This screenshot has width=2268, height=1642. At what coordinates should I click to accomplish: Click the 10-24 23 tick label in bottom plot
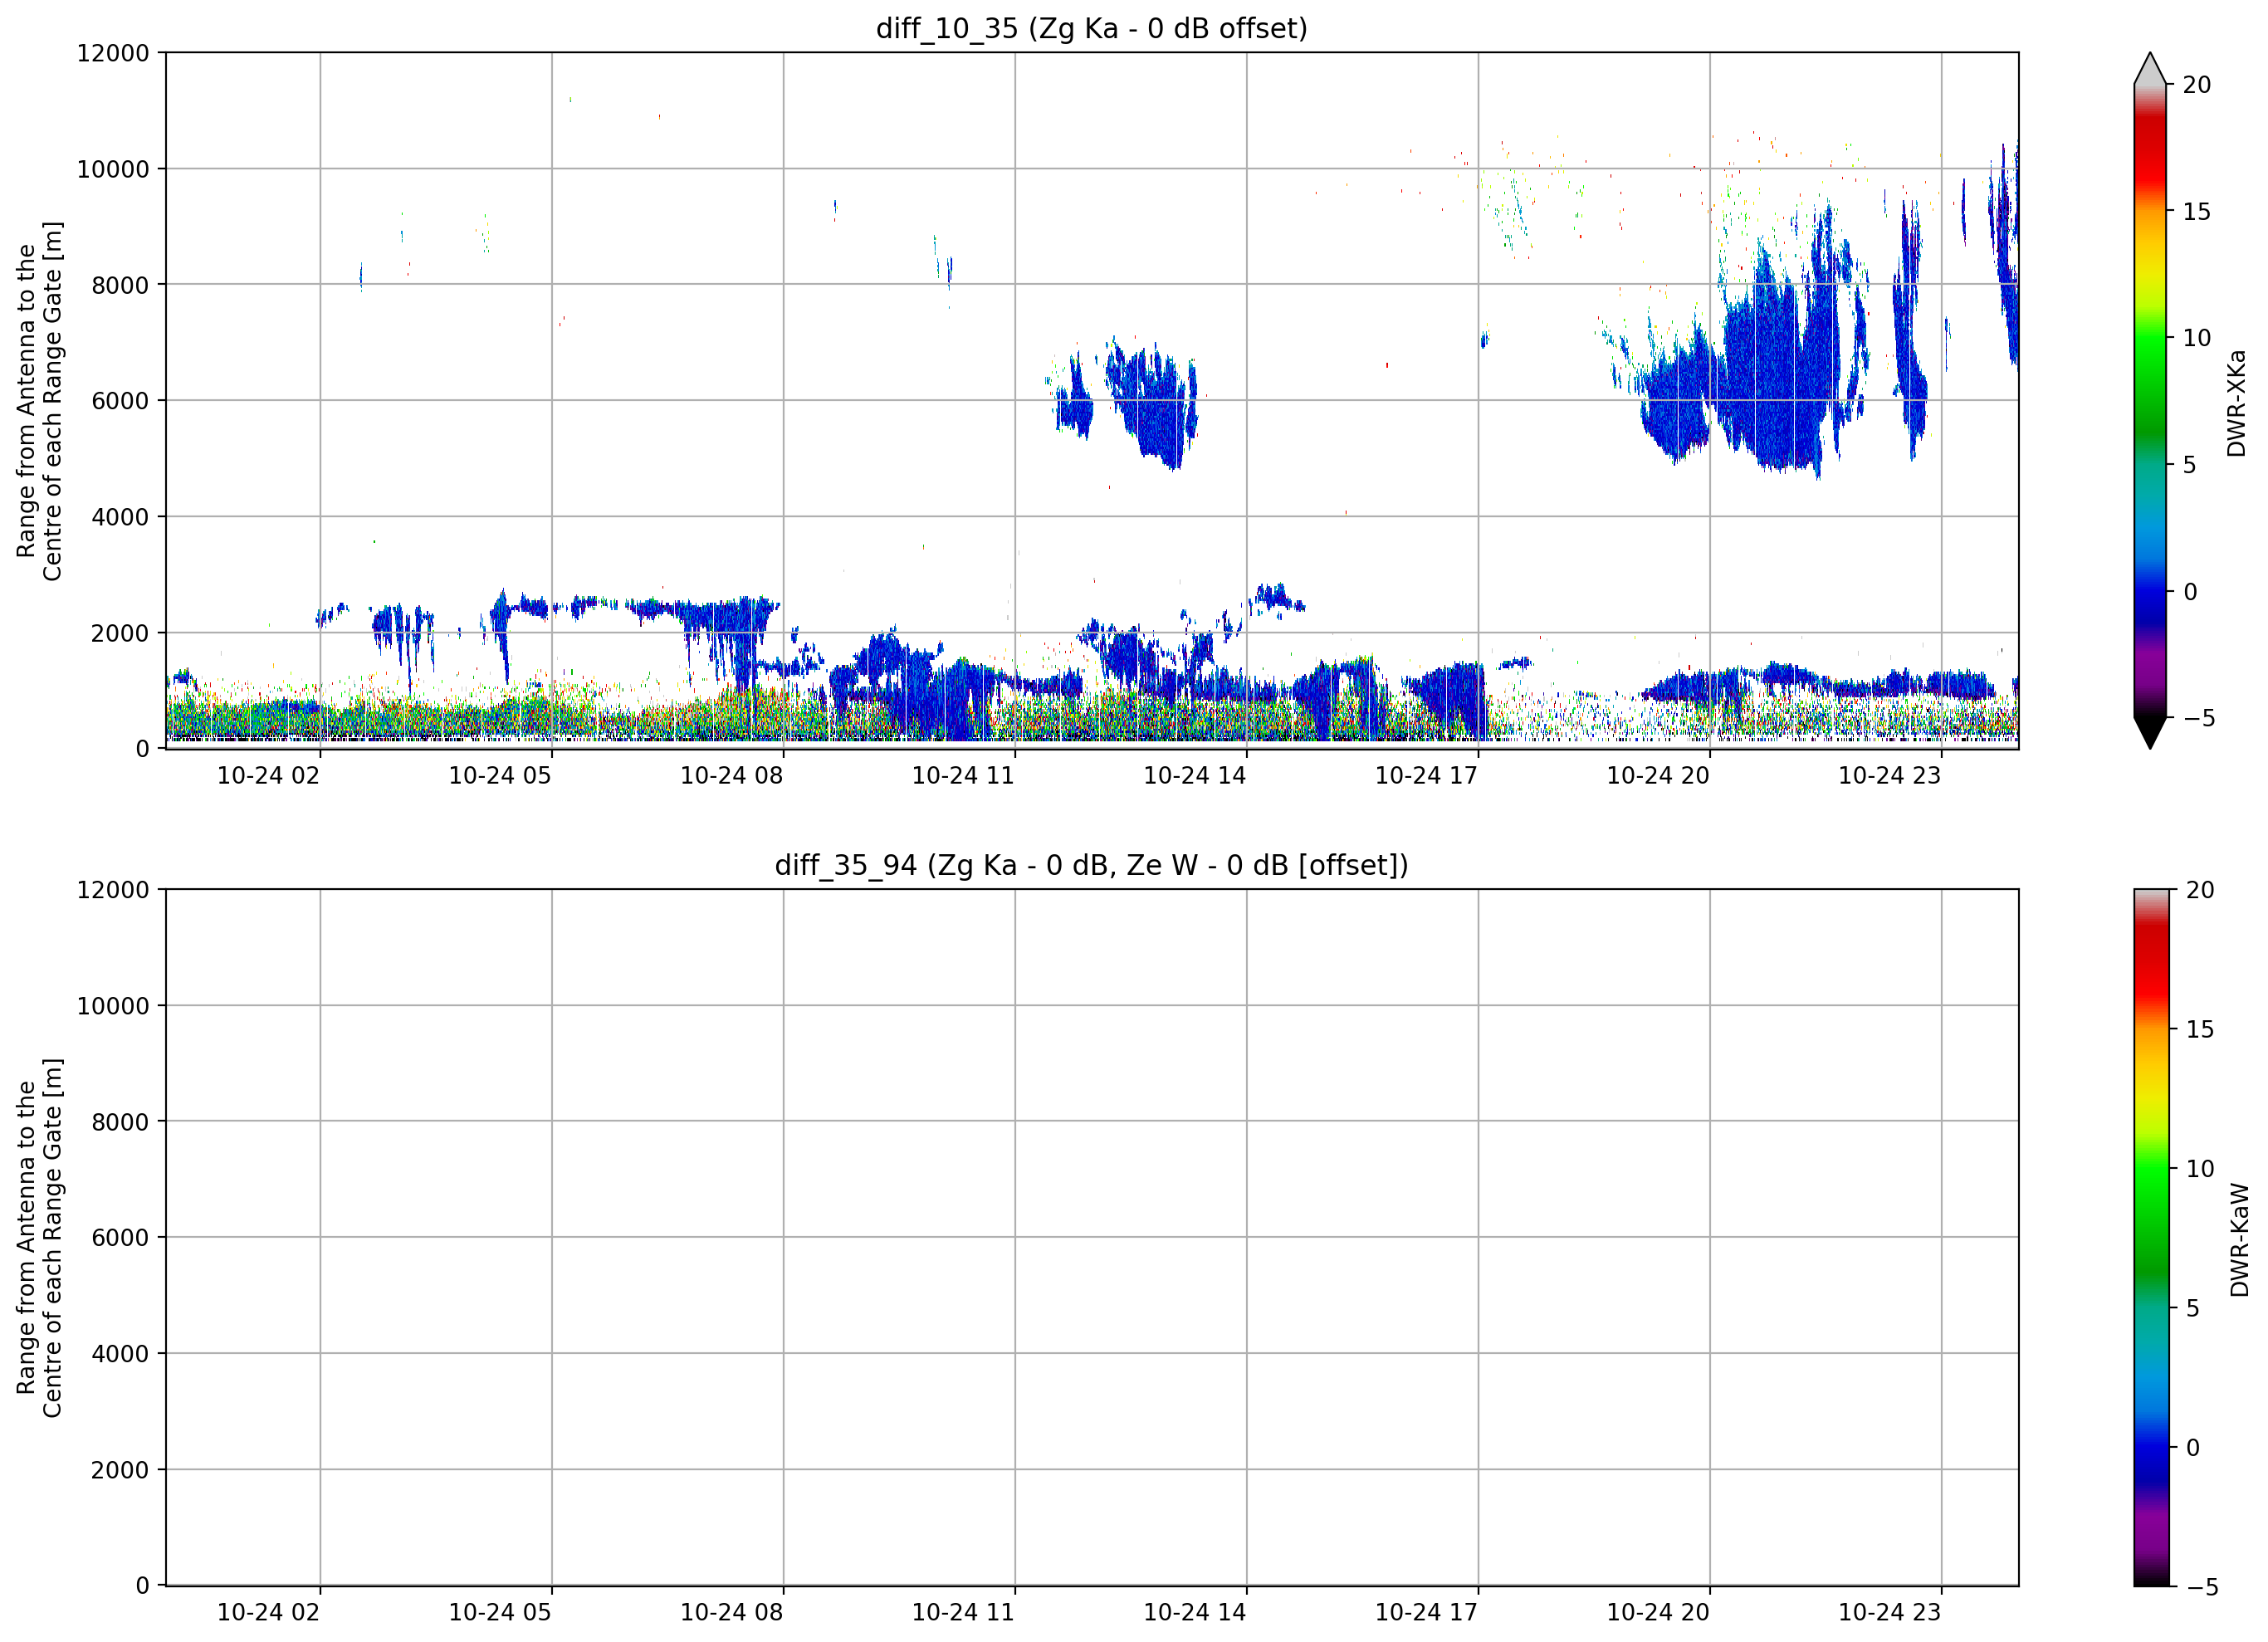[x=1890, y=1613]
